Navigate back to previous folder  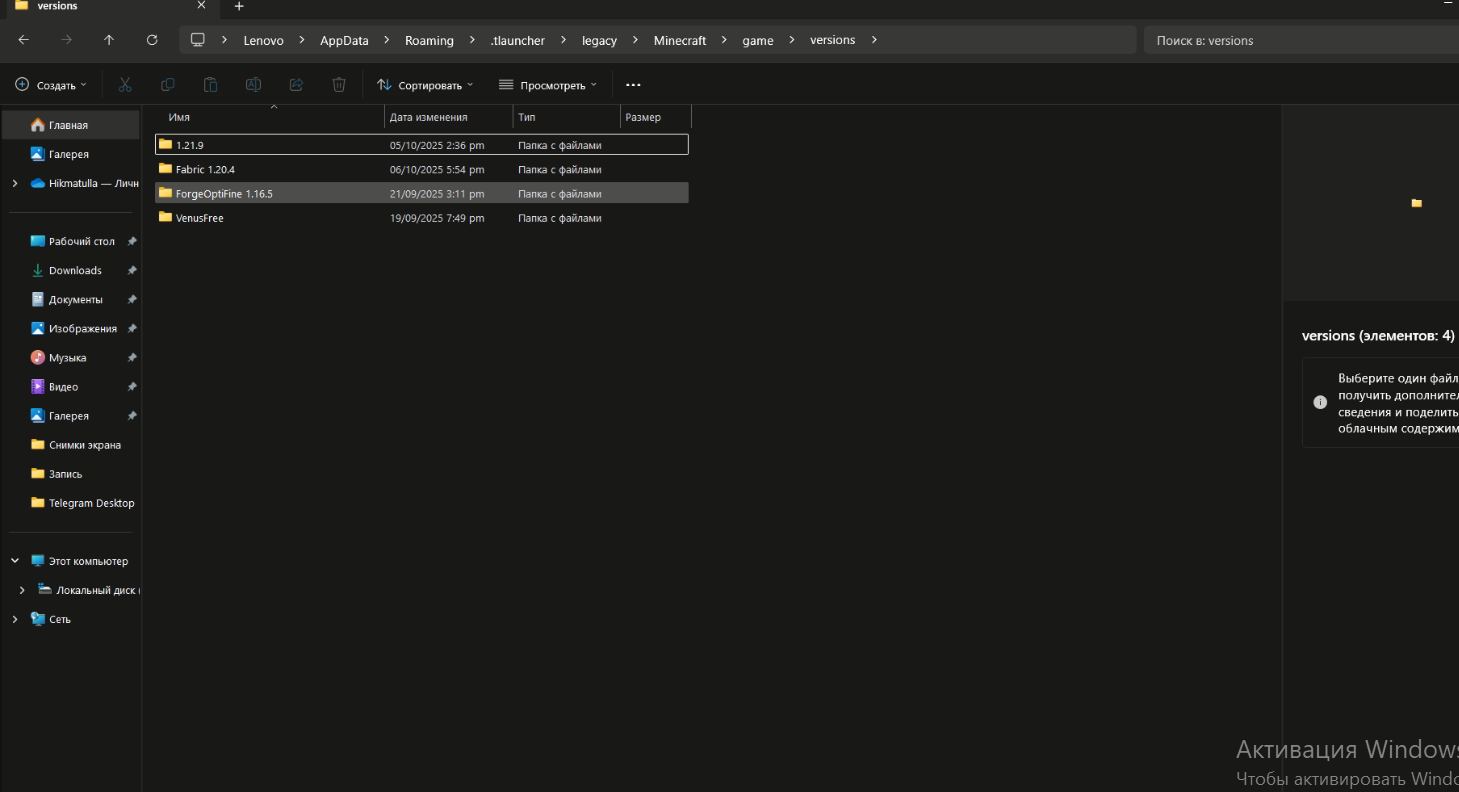(x=24, y=40)
